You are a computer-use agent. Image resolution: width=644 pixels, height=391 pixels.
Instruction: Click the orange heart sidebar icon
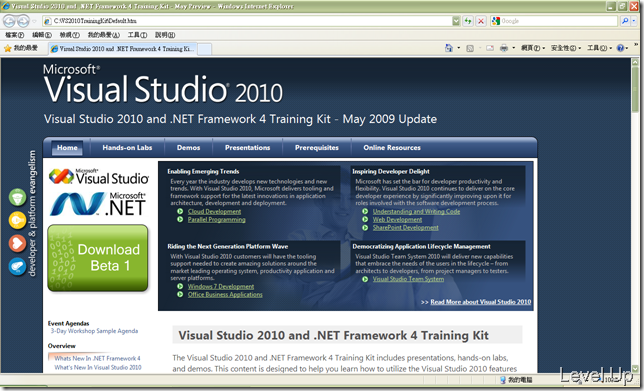pyautogui.click(x=17, y=243)
